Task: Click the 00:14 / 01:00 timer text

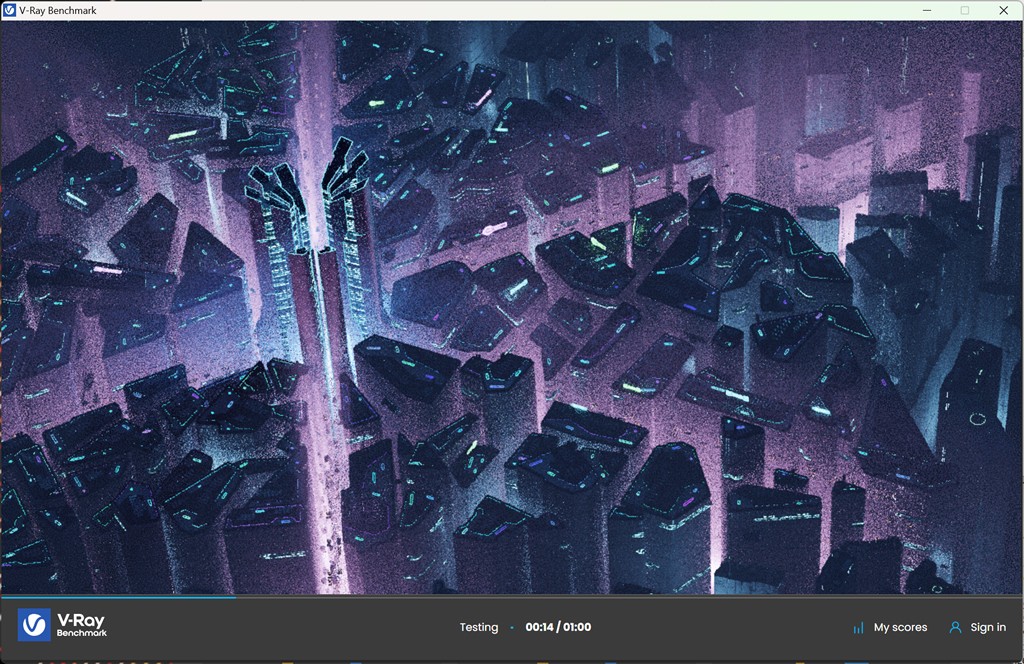Action: (558, 627)
